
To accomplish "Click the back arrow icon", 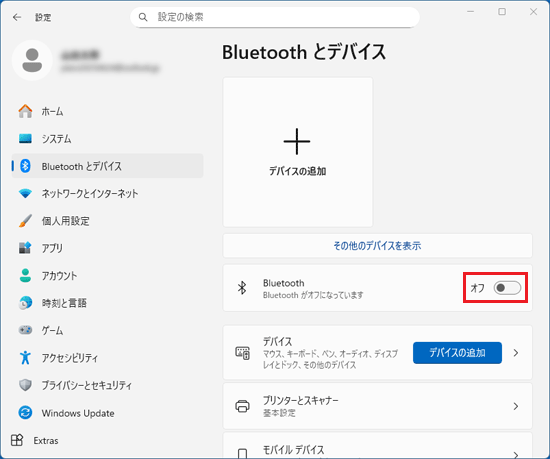I will (17, 17).
